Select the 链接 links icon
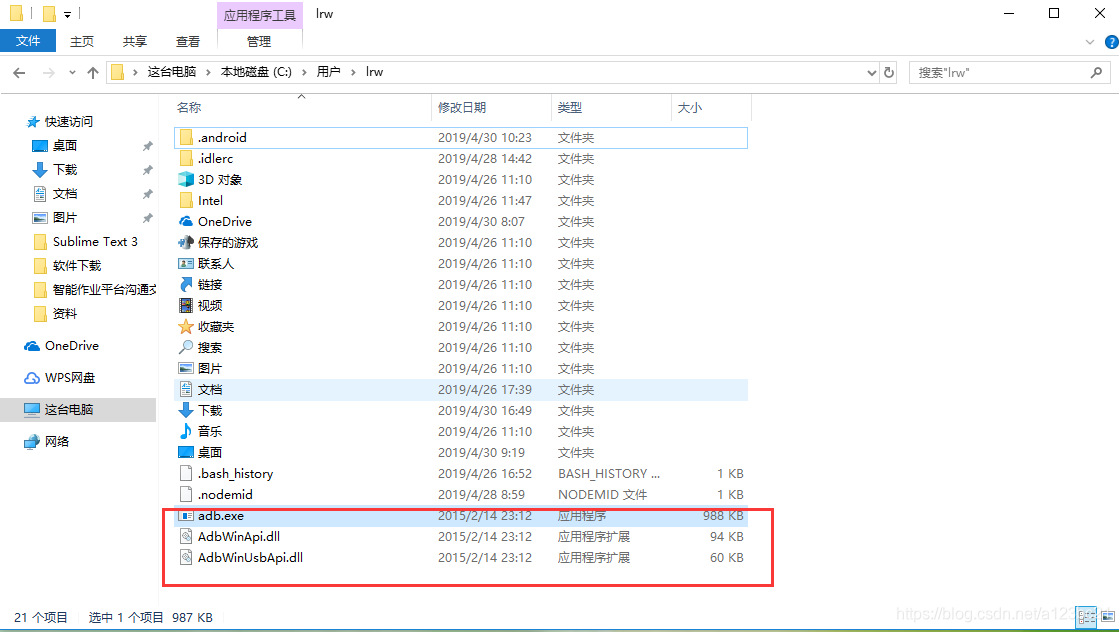This screenshot has height=632, width=1119. [186, 285]
